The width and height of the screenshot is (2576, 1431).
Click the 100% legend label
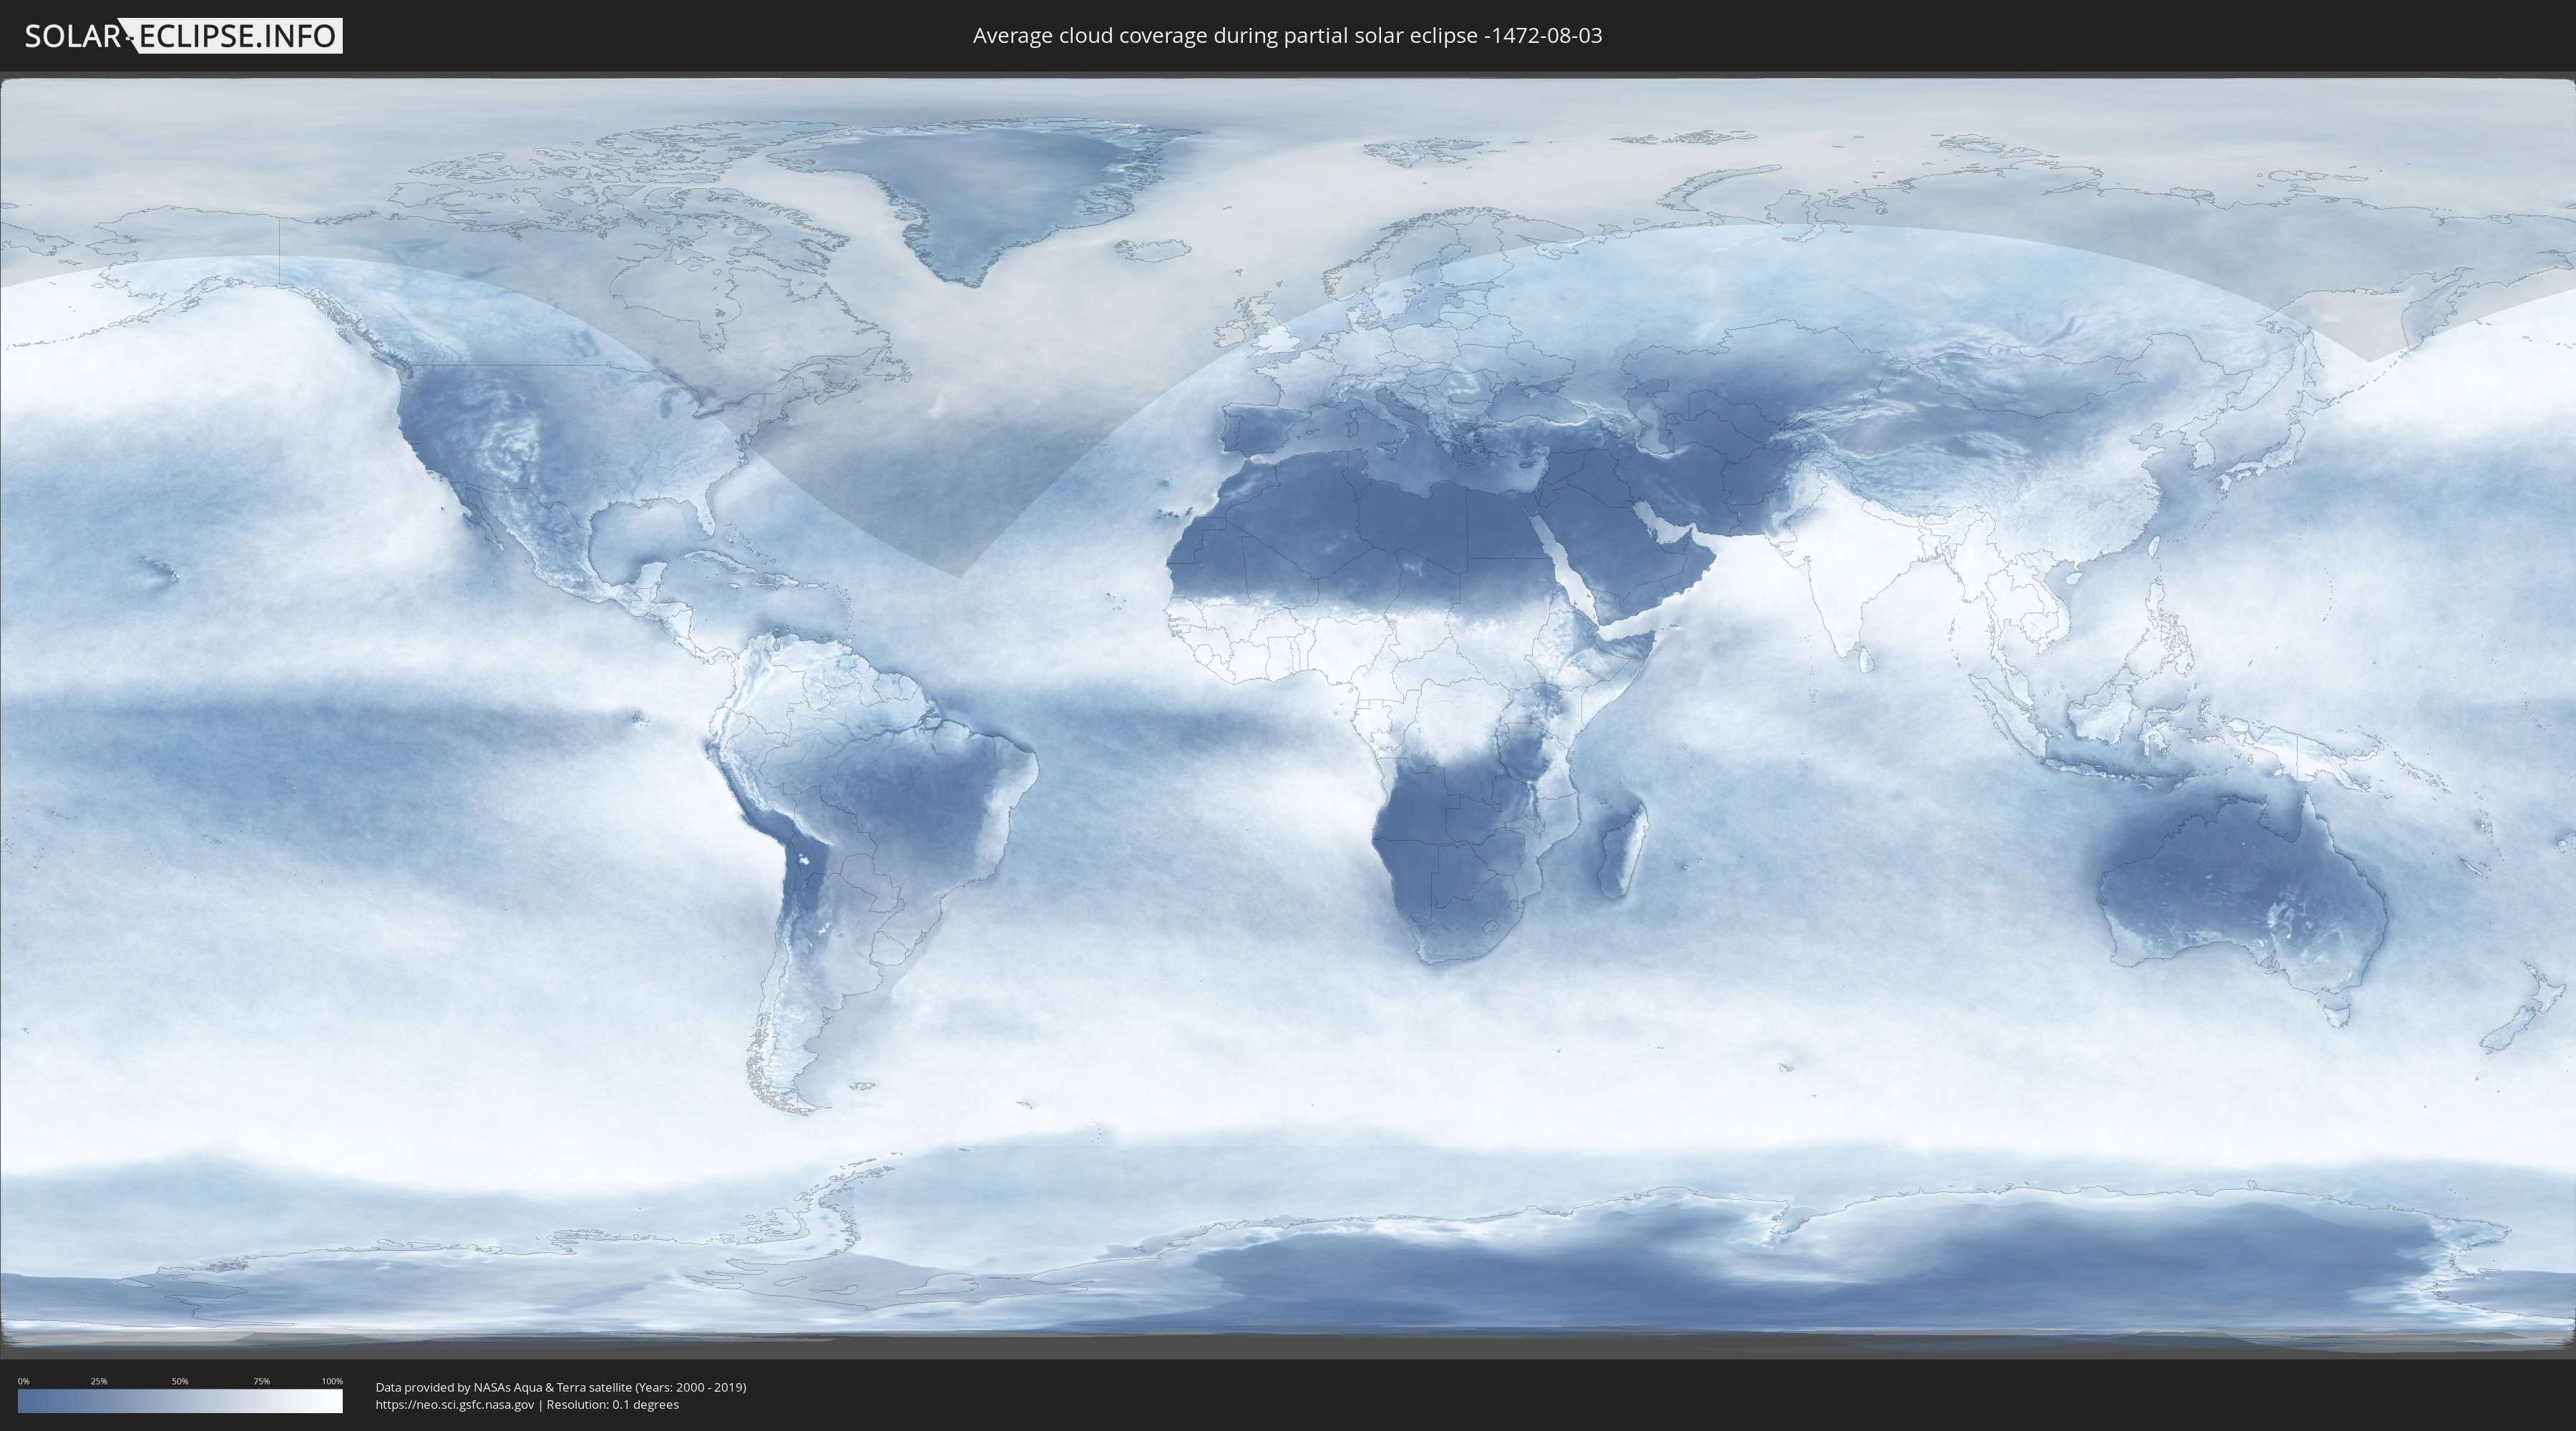pyautogui.click(x=332, y=1381)
